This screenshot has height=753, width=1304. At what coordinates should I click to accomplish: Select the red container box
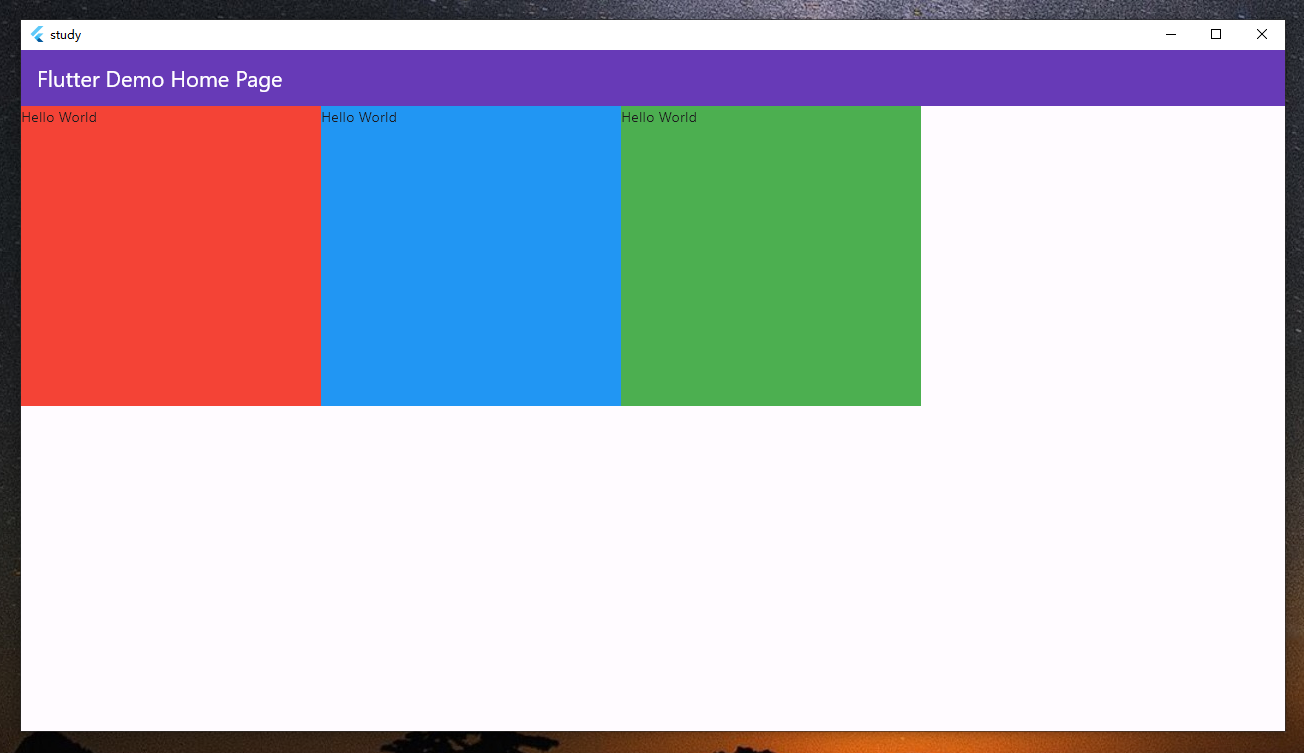(171, 256)
